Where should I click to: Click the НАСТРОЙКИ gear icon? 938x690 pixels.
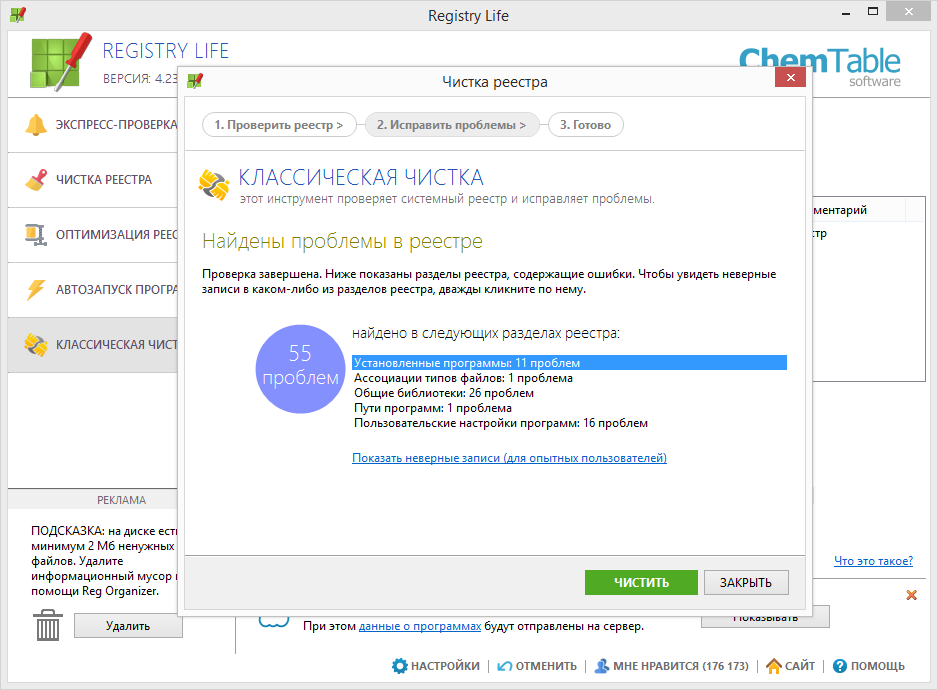tap(400, 665)
